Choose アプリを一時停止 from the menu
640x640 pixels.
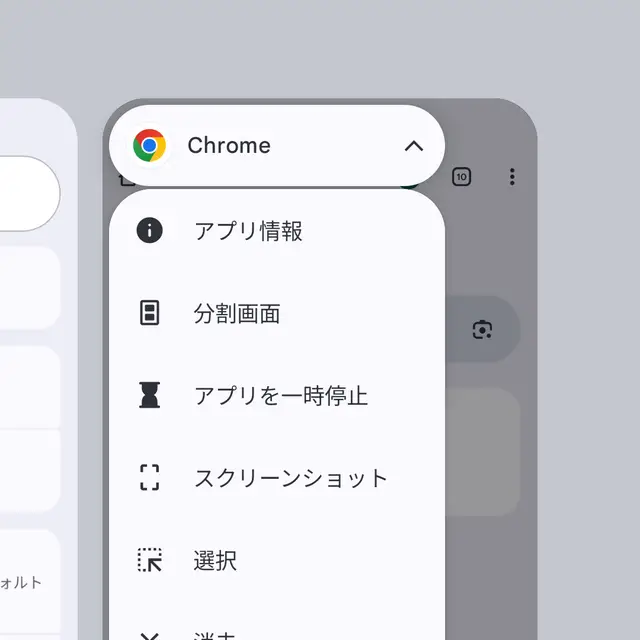pos(277,395)
